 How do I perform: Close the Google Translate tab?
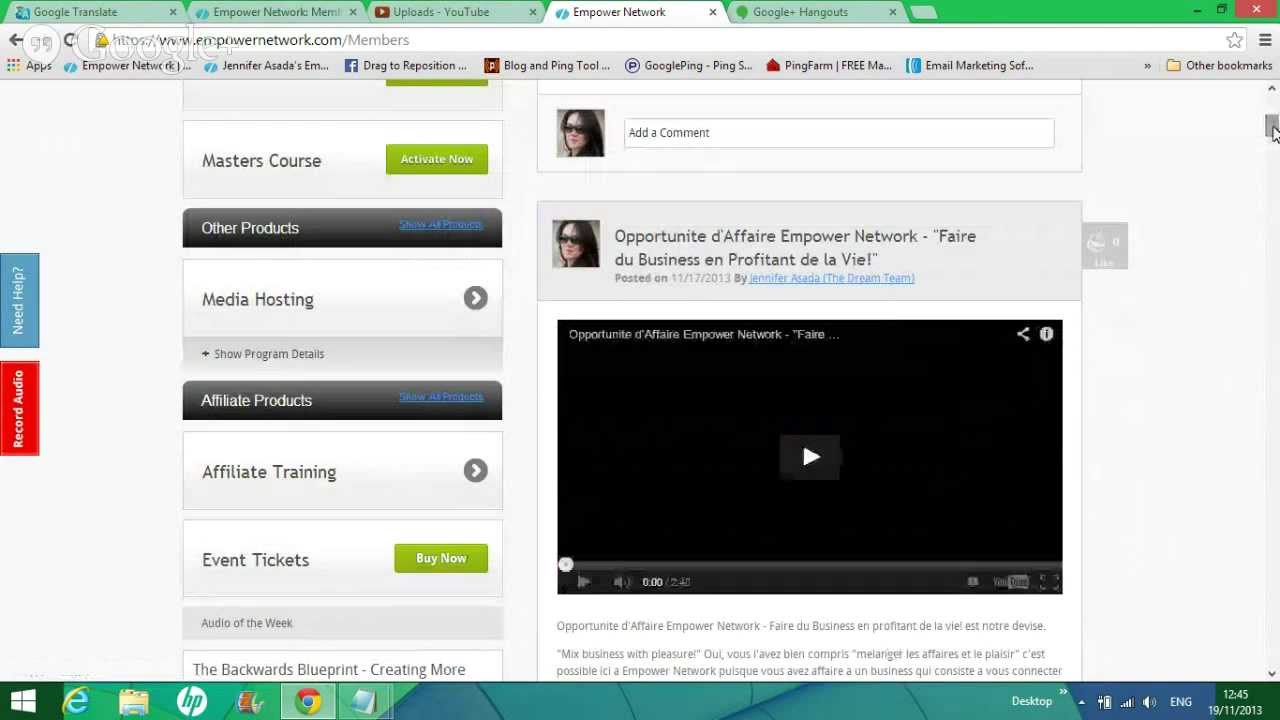[173, 12]
